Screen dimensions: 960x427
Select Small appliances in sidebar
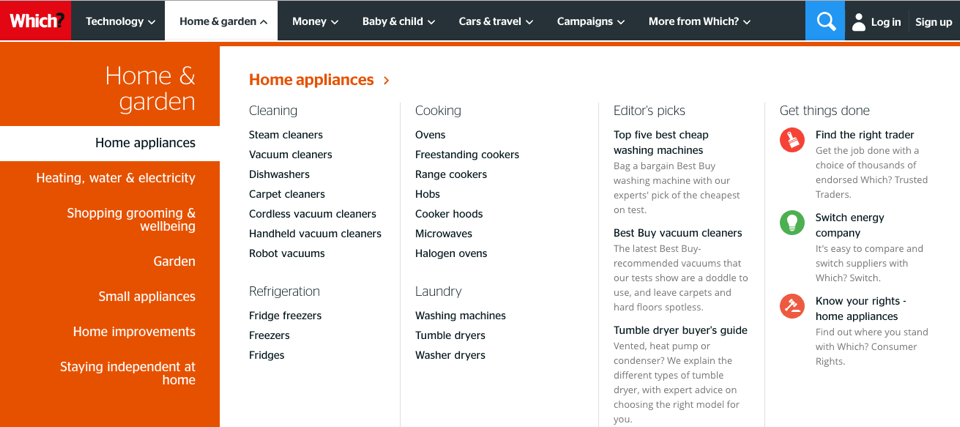(147, 297)
